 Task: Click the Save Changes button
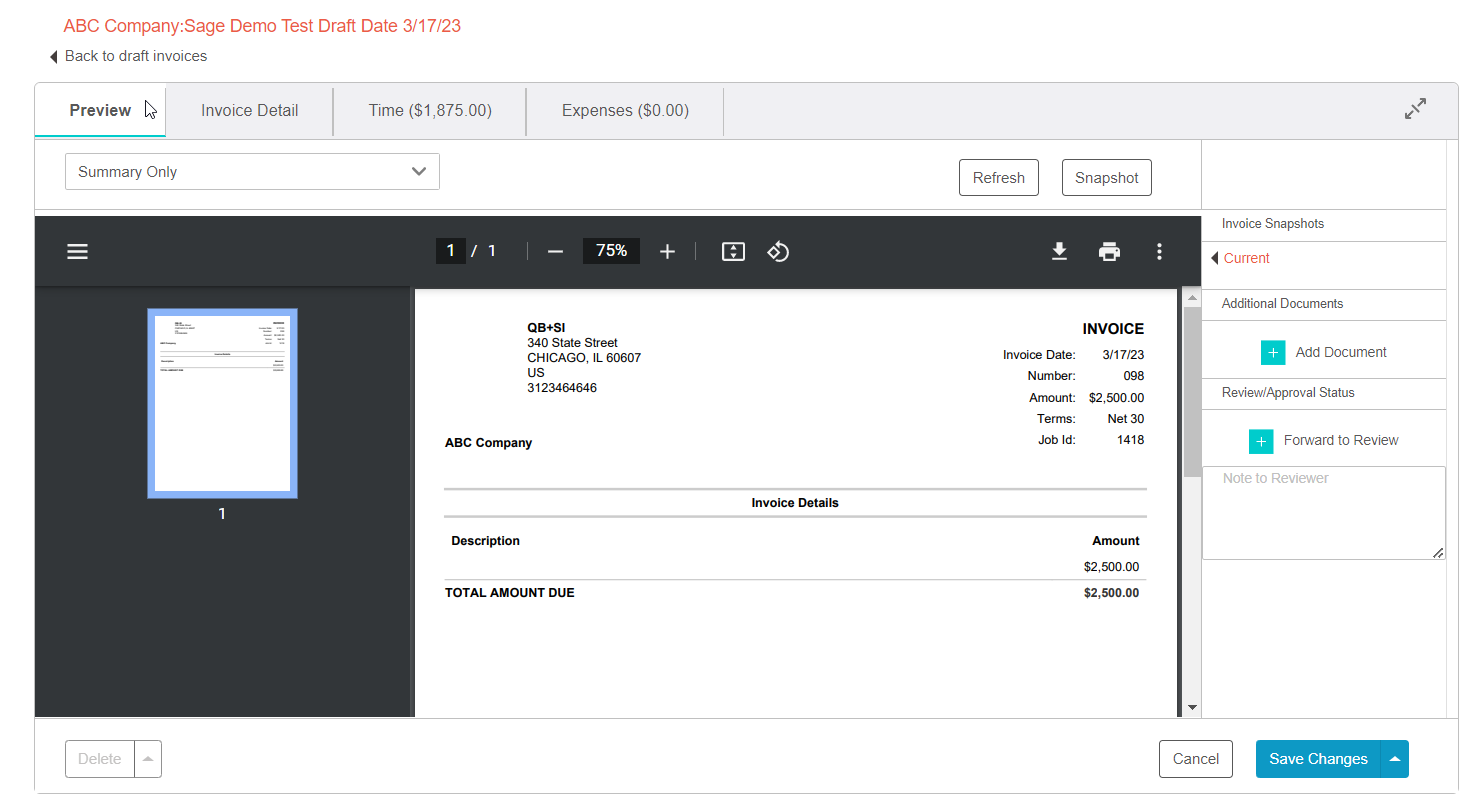(1318, 759)
